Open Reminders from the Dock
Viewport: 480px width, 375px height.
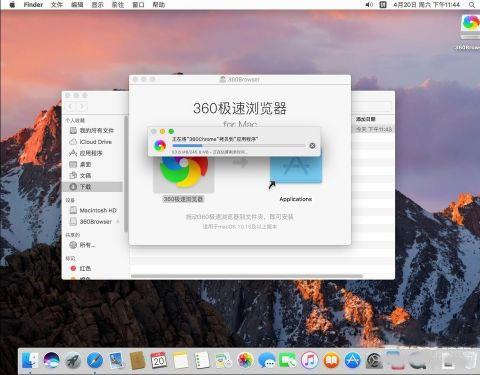pos(202,361)
